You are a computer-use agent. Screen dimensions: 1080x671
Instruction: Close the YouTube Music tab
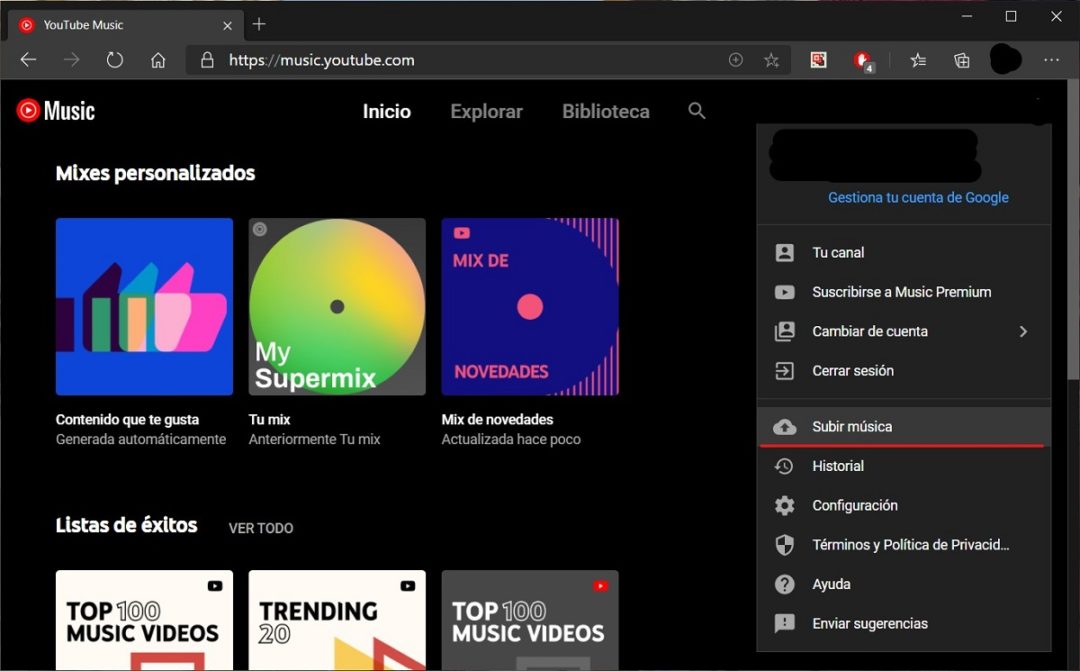click(227, 25)
